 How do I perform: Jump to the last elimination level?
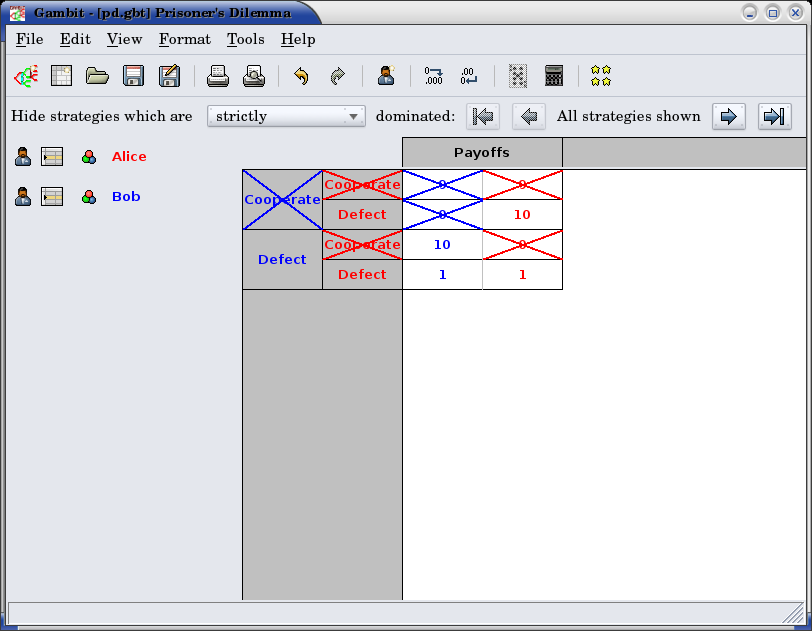click(x=774, y=117)
